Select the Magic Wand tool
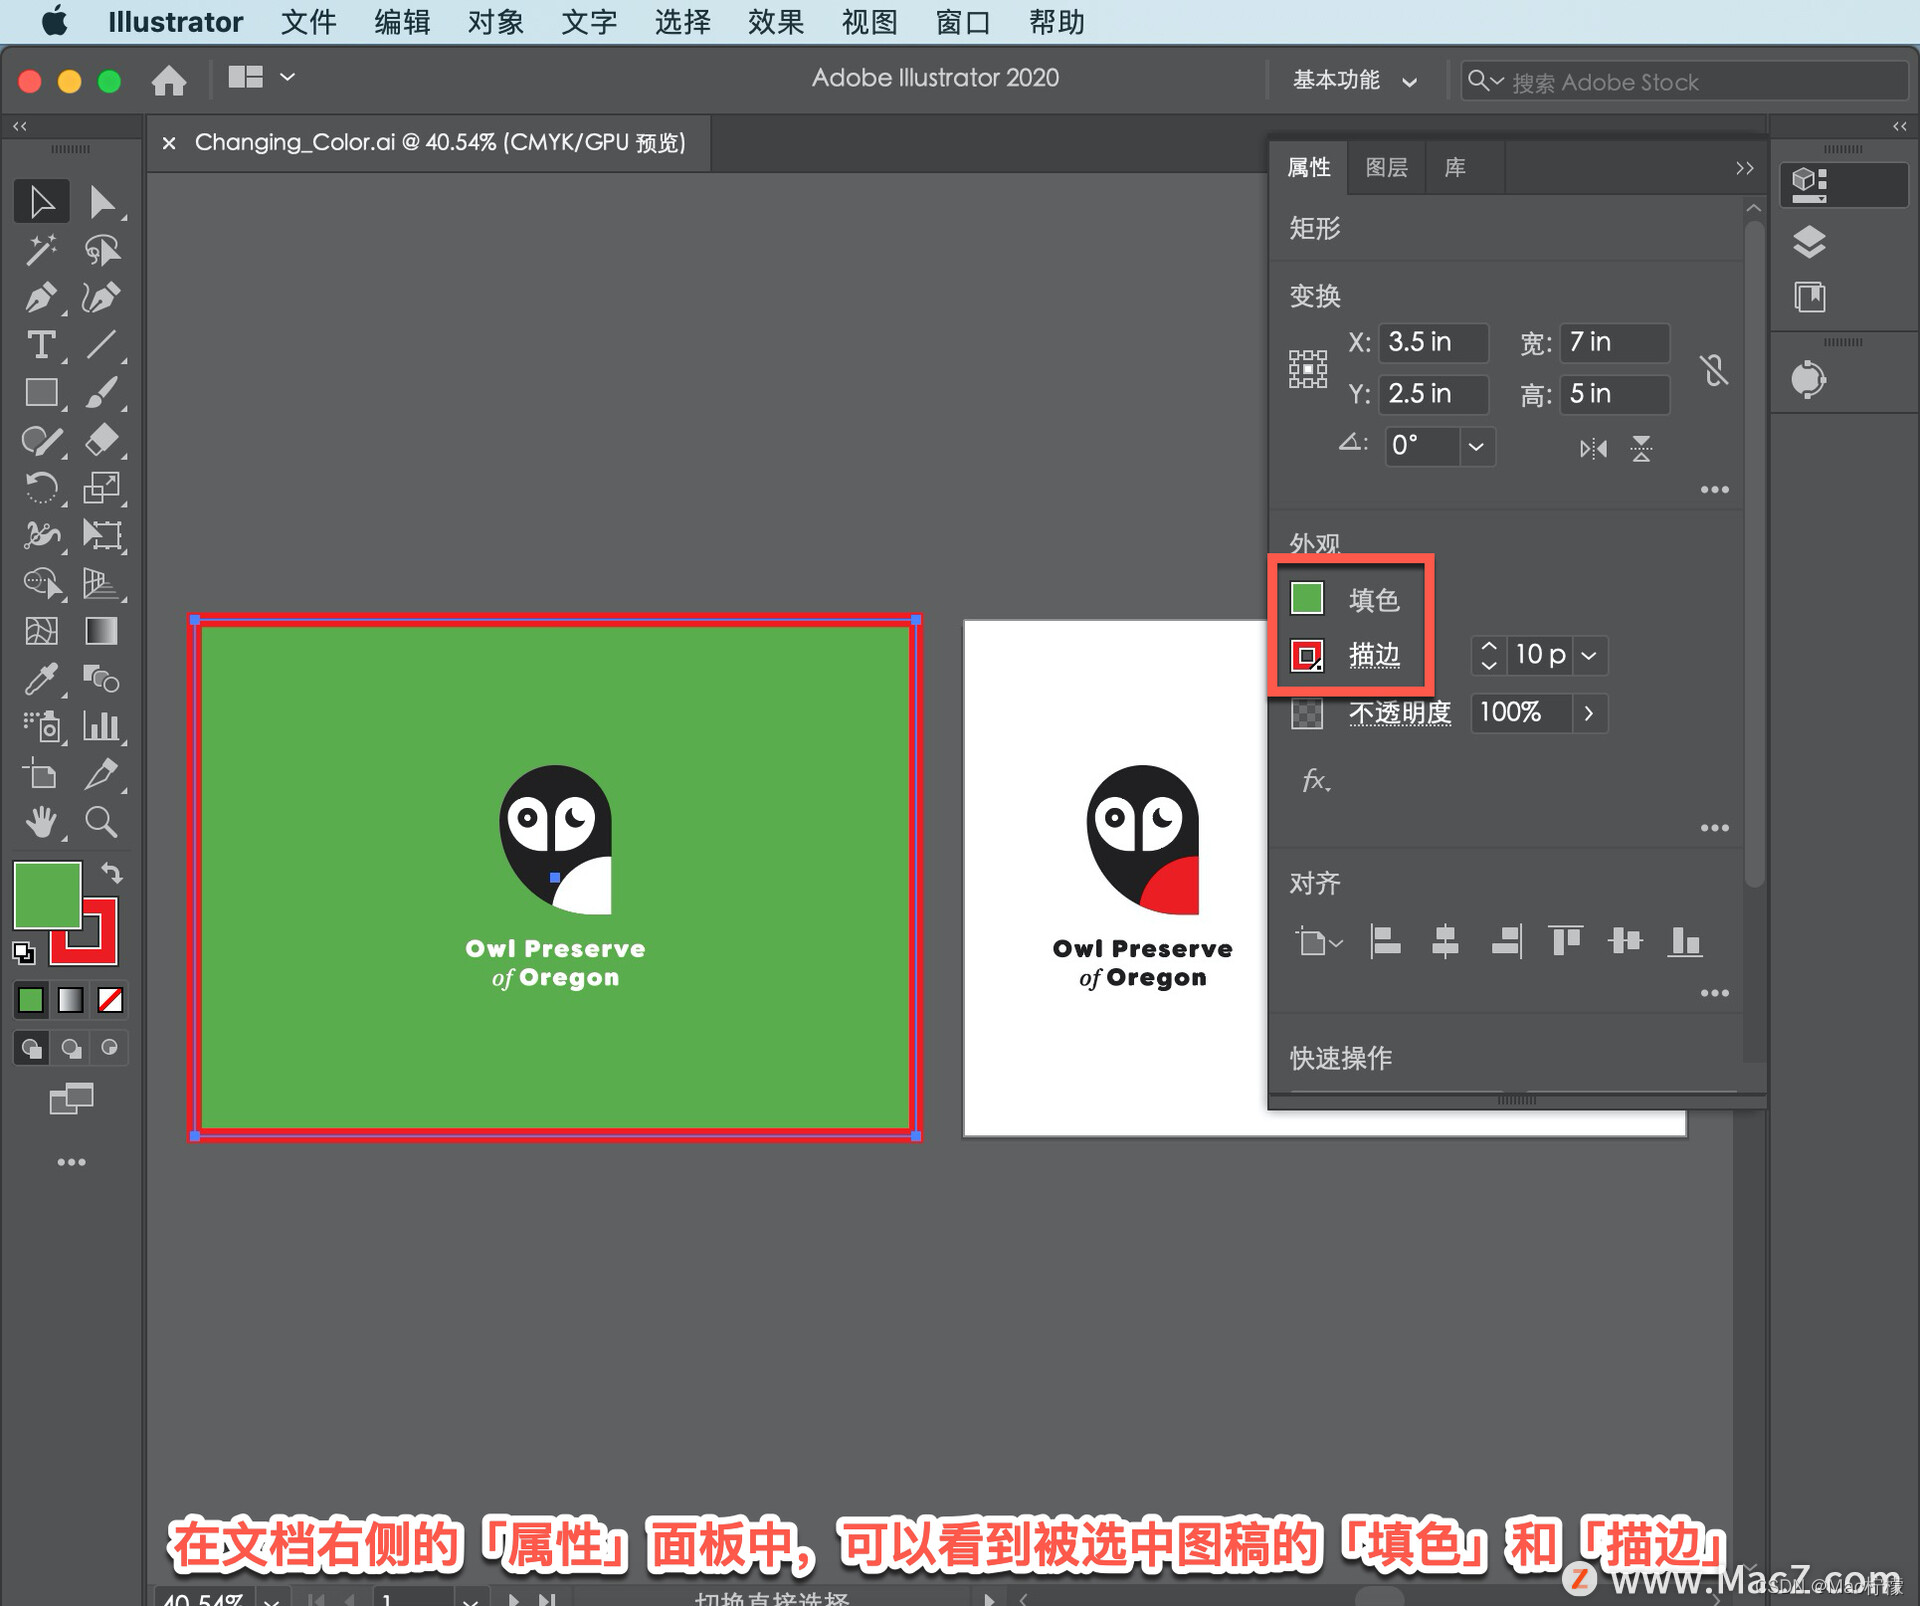This screenshot has width=1920, height=1606. (x=40, y=249)
